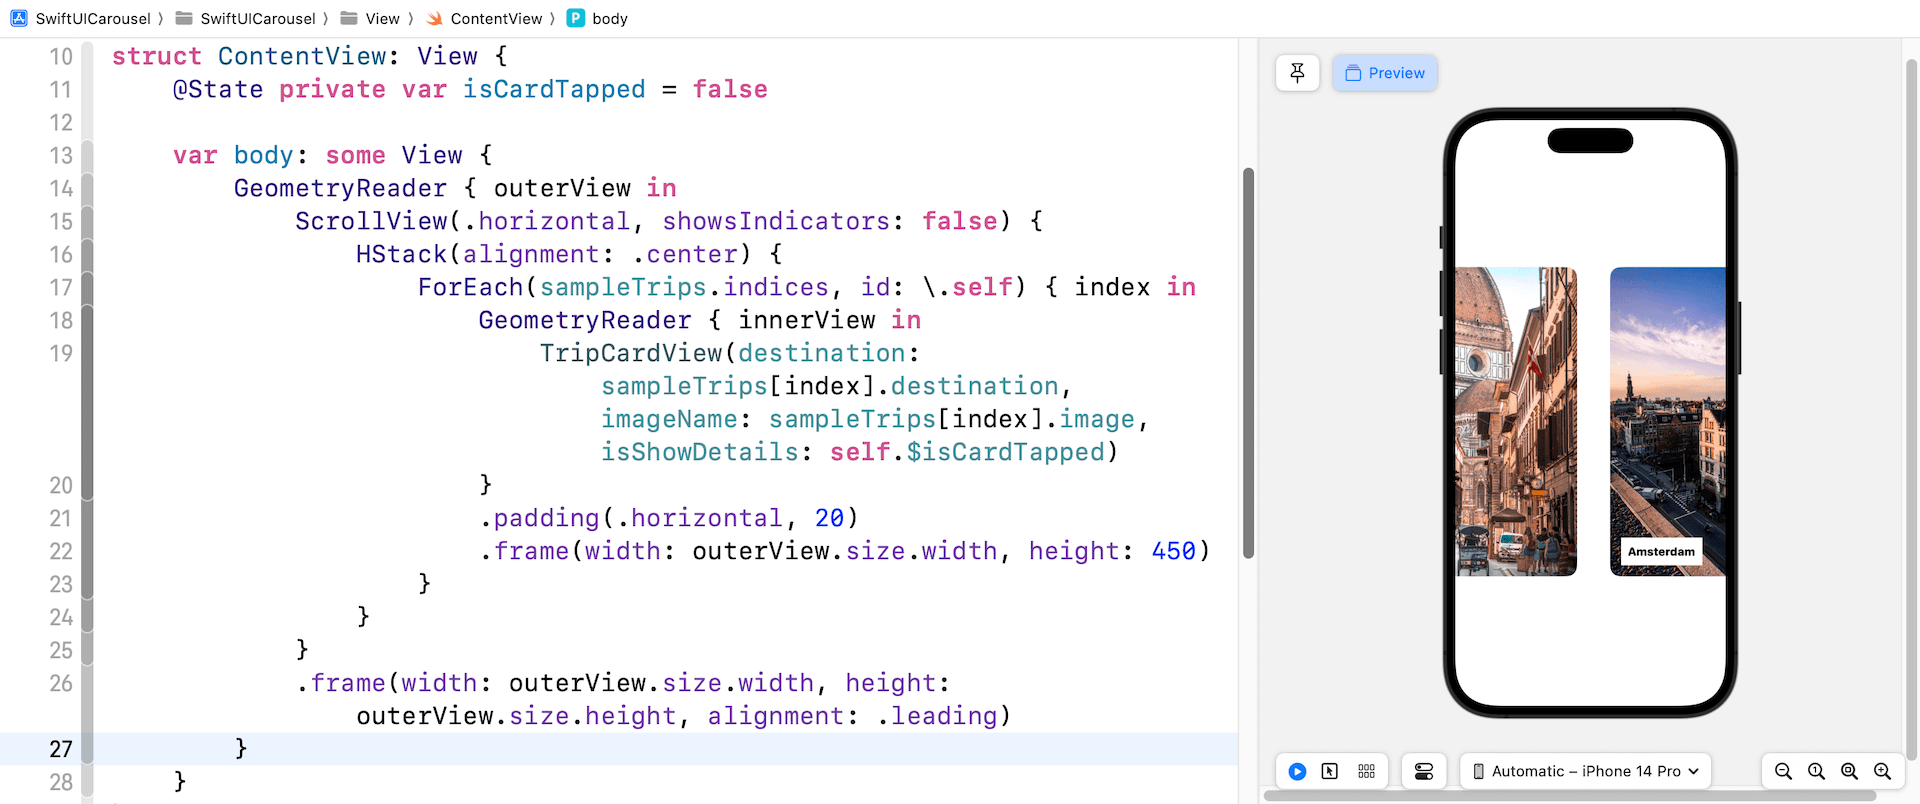Click 'ScrollView' on line 15
1920x804 pixels.
pos(371,221)
